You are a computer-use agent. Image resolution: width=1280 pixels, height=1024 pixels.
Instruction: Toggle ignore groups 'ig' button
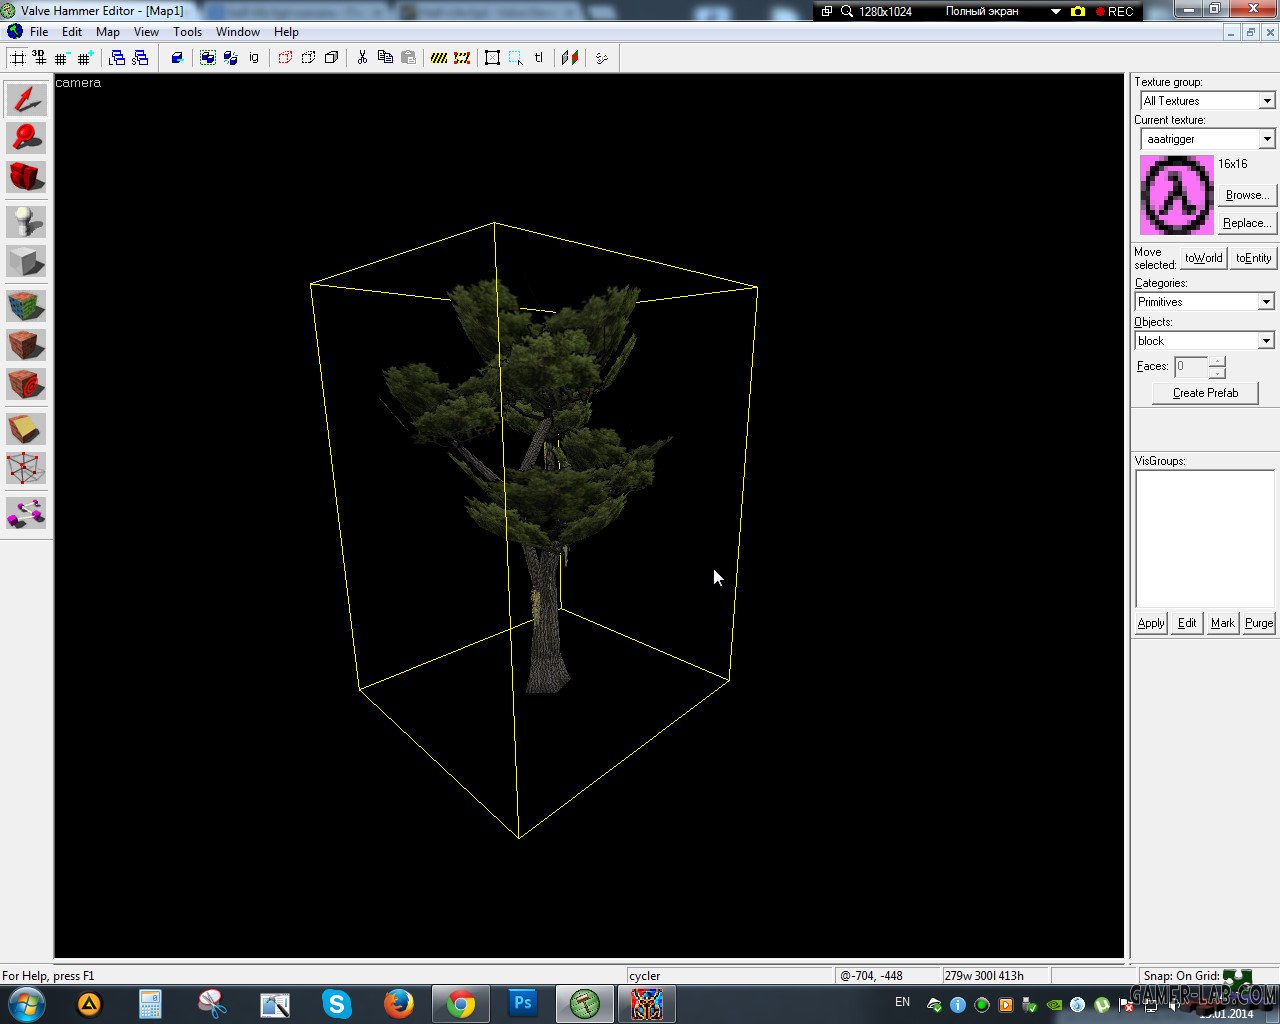click(254, 58)
